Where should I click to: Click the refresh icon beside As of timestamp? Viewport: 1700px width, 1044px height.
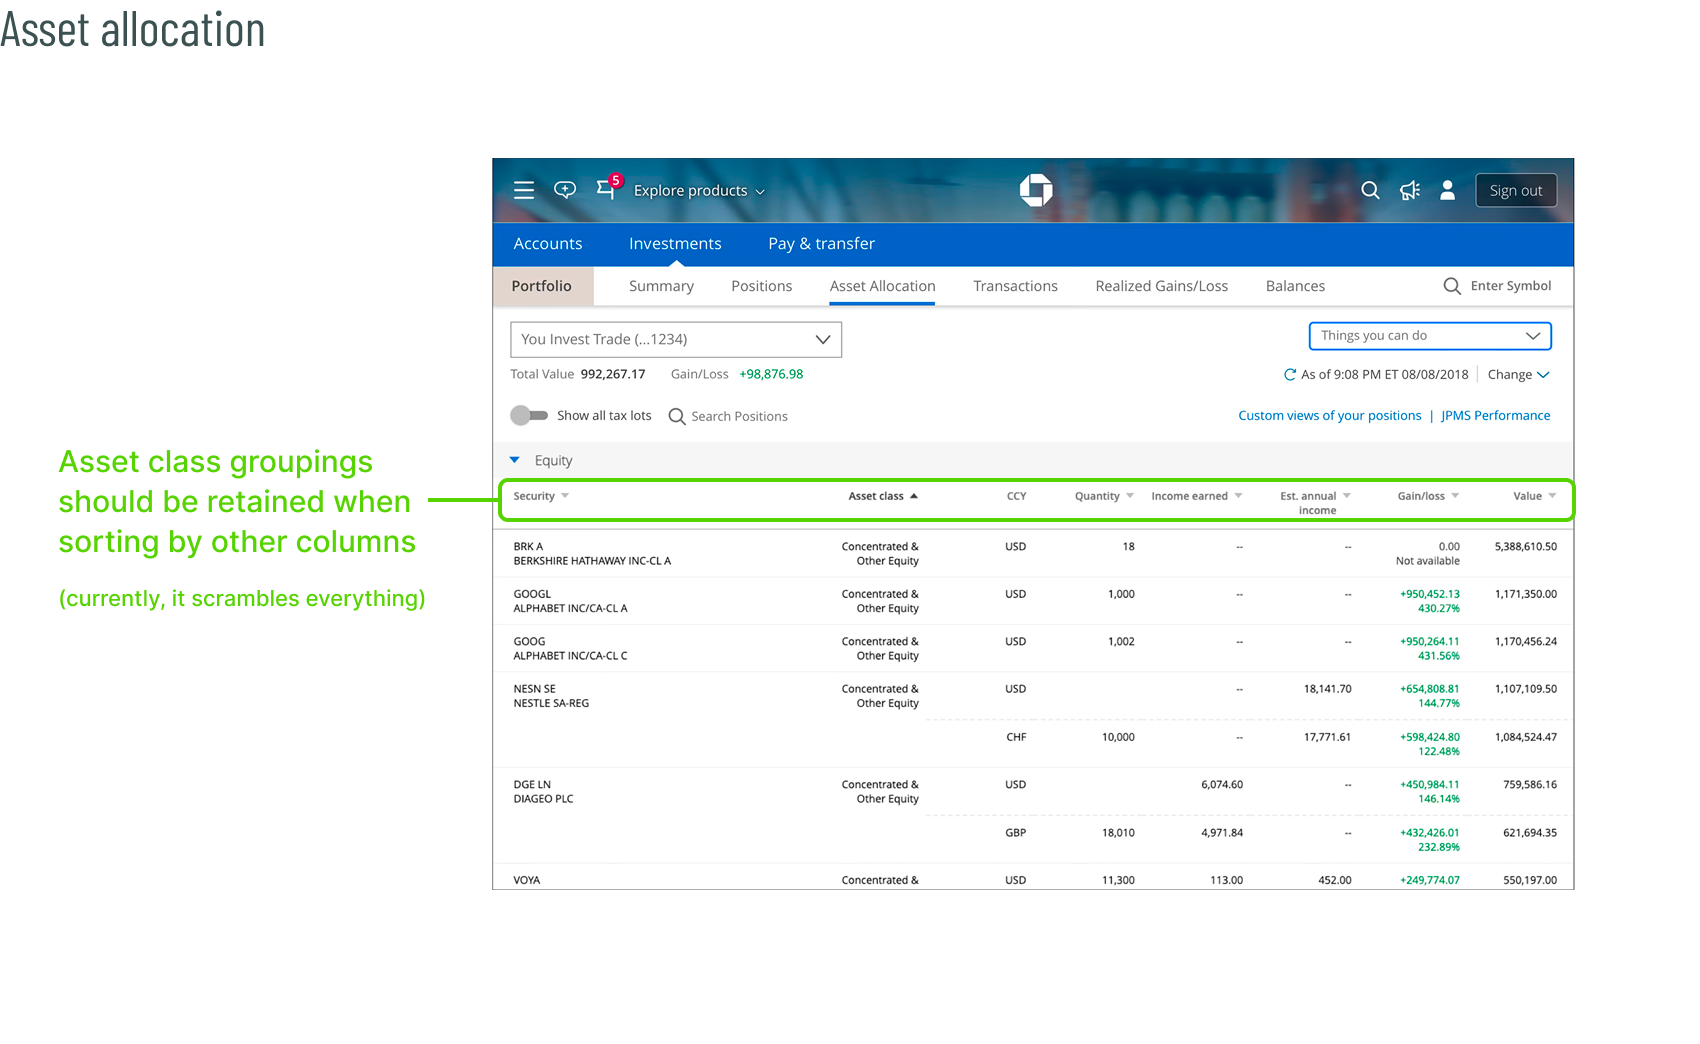point(1290,375)
